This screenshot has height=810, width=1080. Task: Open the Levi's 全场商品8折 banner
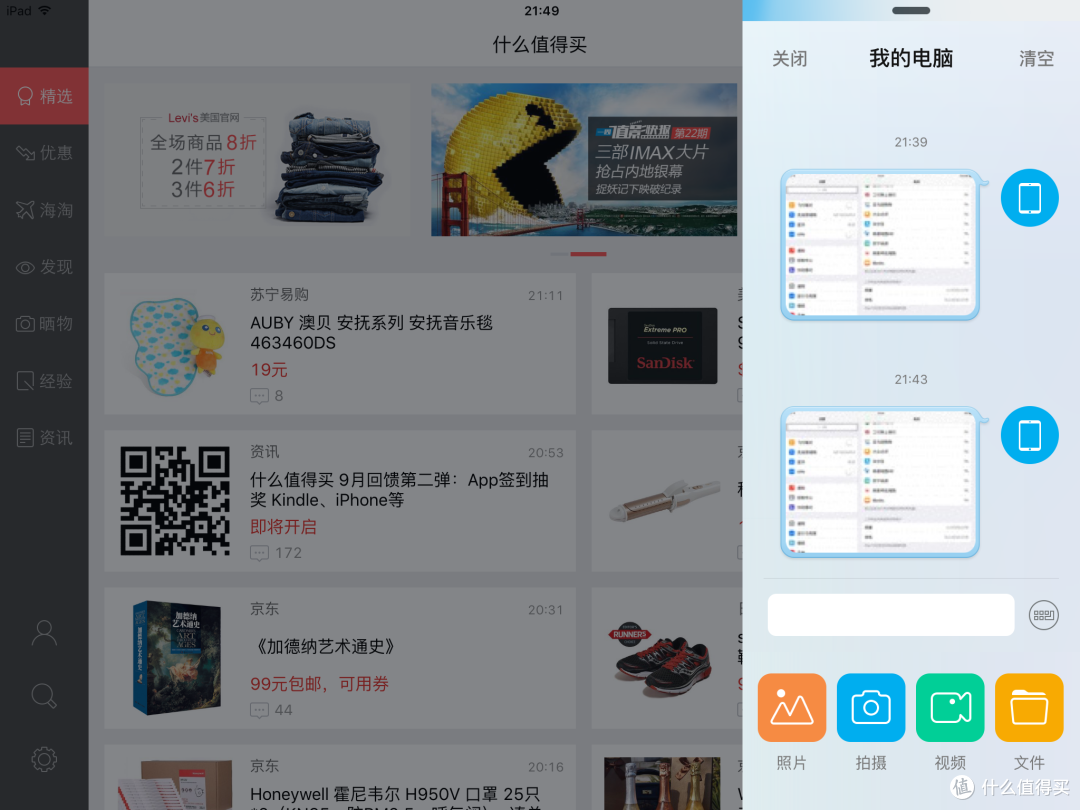[258, 160]
